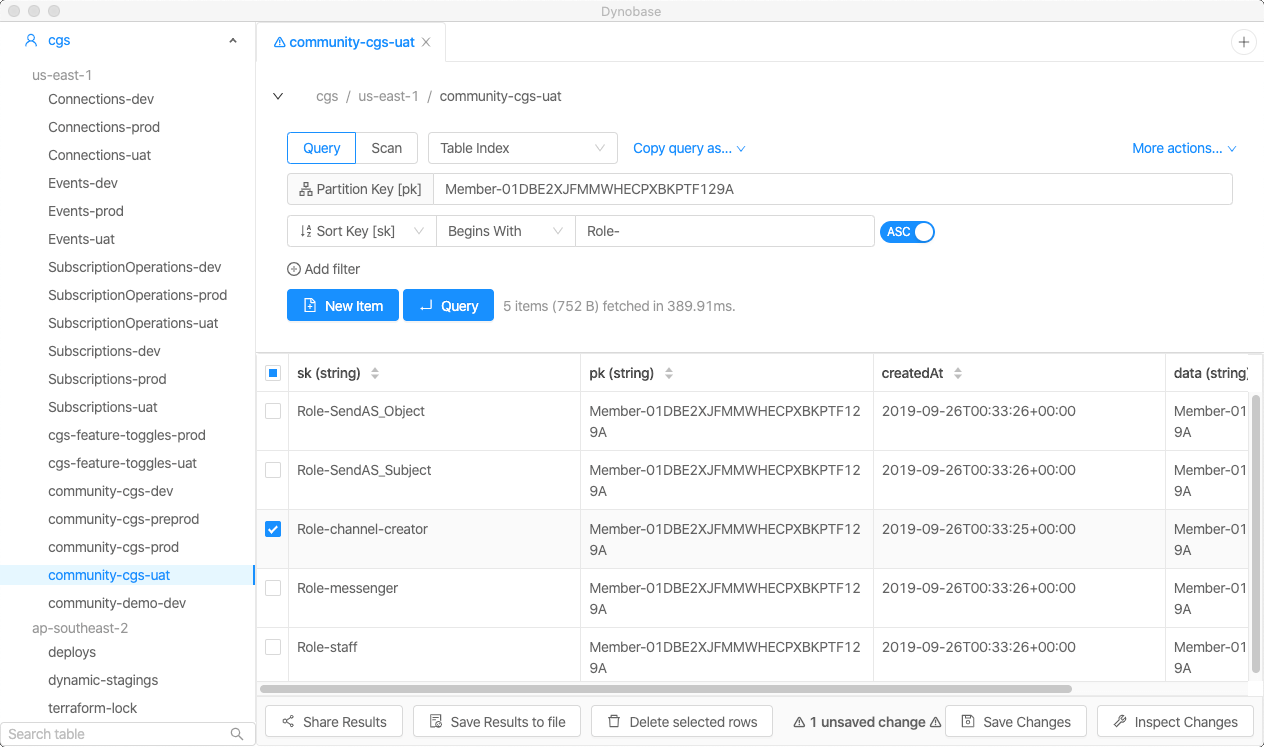Click the Role-staff sk cell
1264x747 pixels.
[434, 657]
